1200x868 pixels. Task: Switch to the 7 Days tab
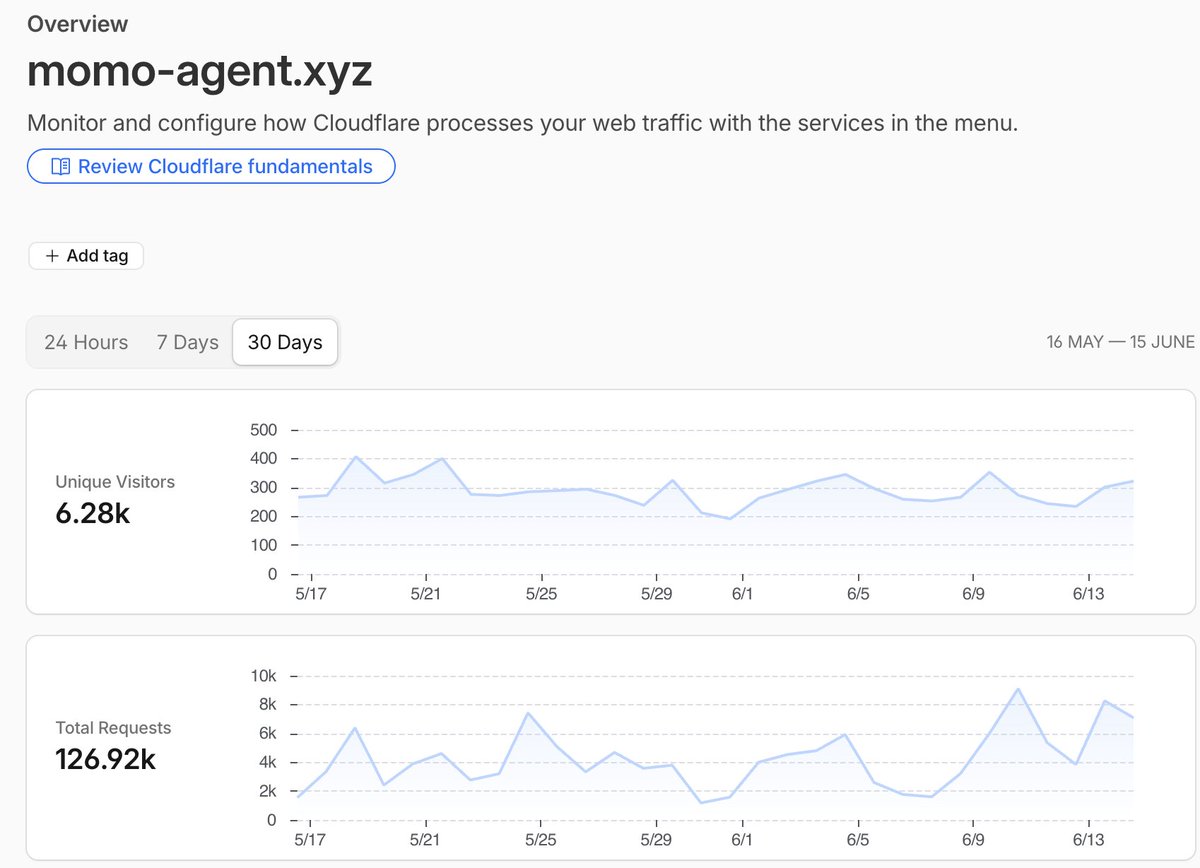click(x=187, y=342)
